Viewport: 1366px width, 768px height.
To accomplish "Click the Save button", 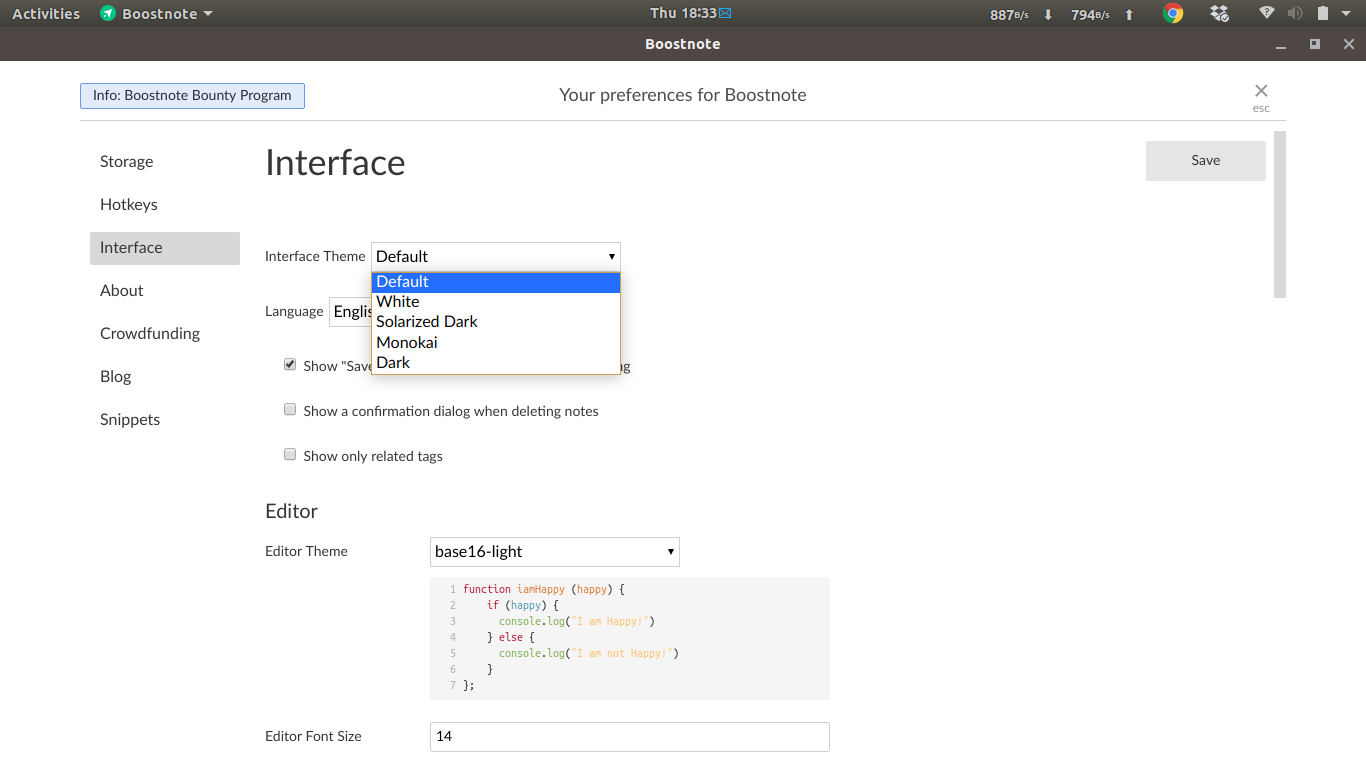I will [1205, 160].
